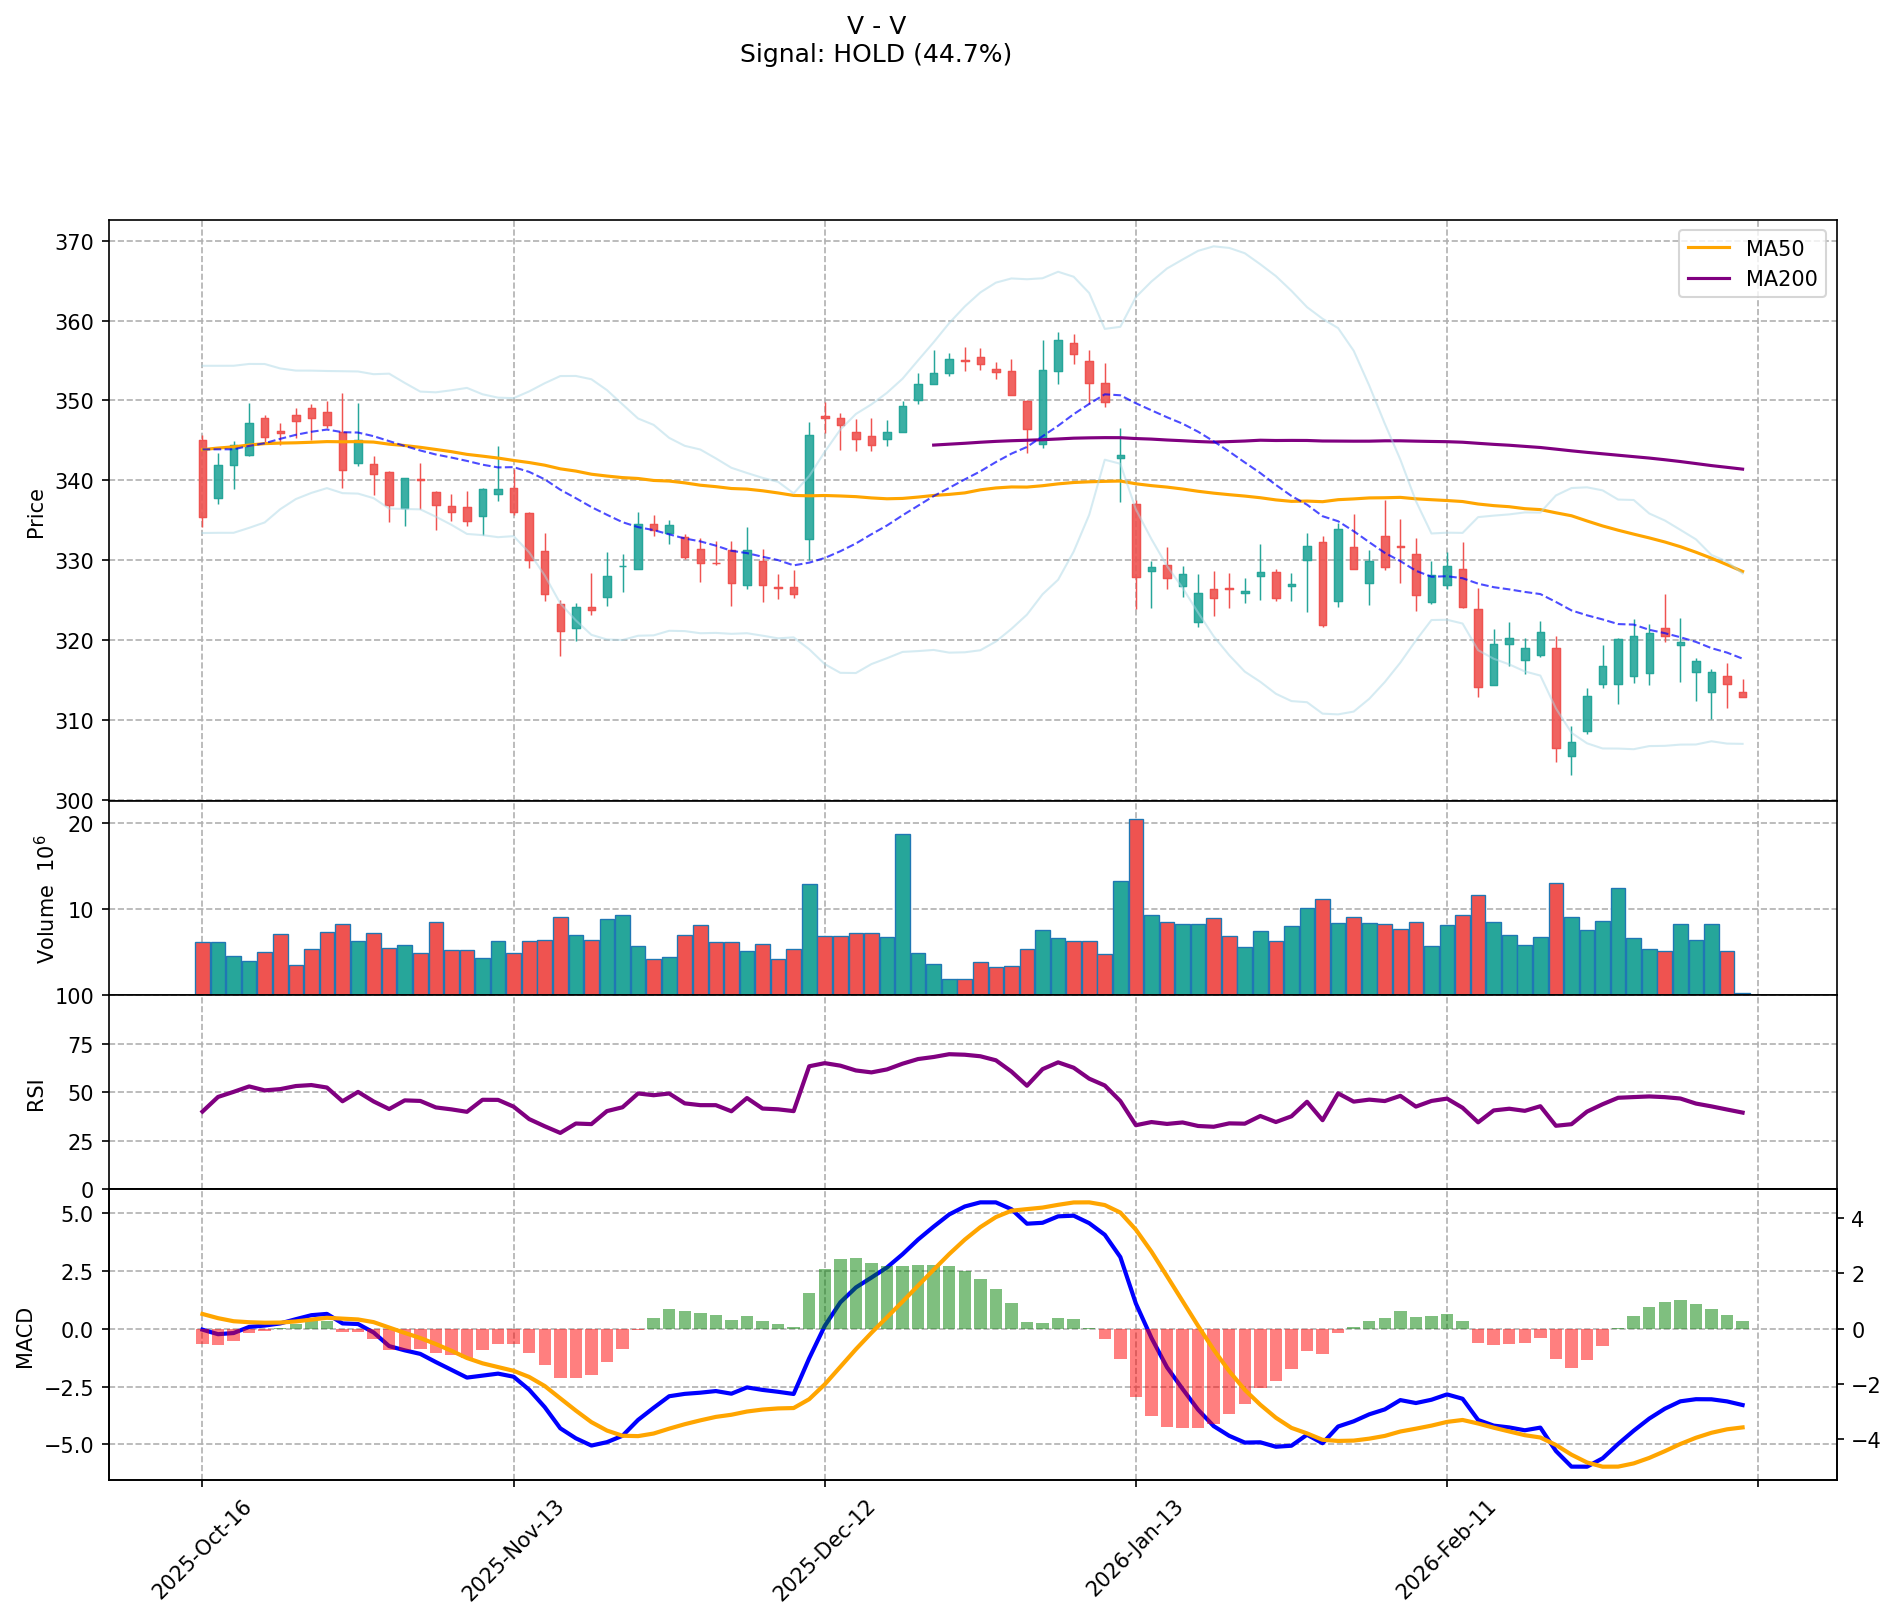Click the tallest teal volume bar
This screenshot has height=1619, width=1896.
(x=902, y=913)
